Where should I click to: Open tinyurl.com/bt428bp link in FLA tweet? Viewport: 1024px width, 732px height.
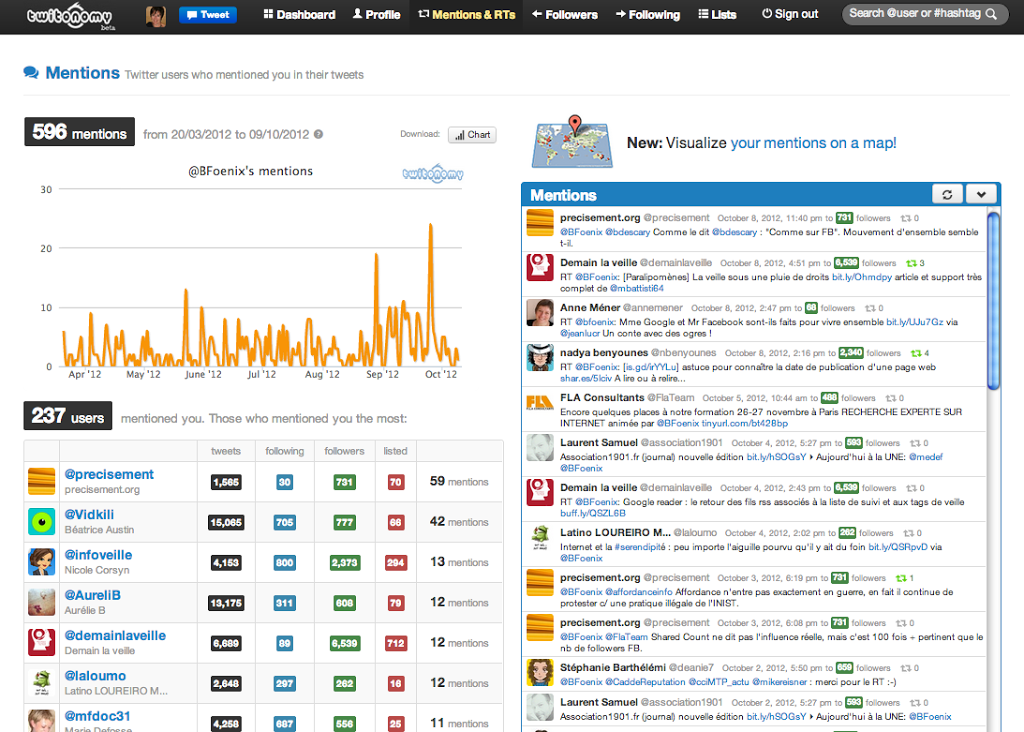click(744, 423)
